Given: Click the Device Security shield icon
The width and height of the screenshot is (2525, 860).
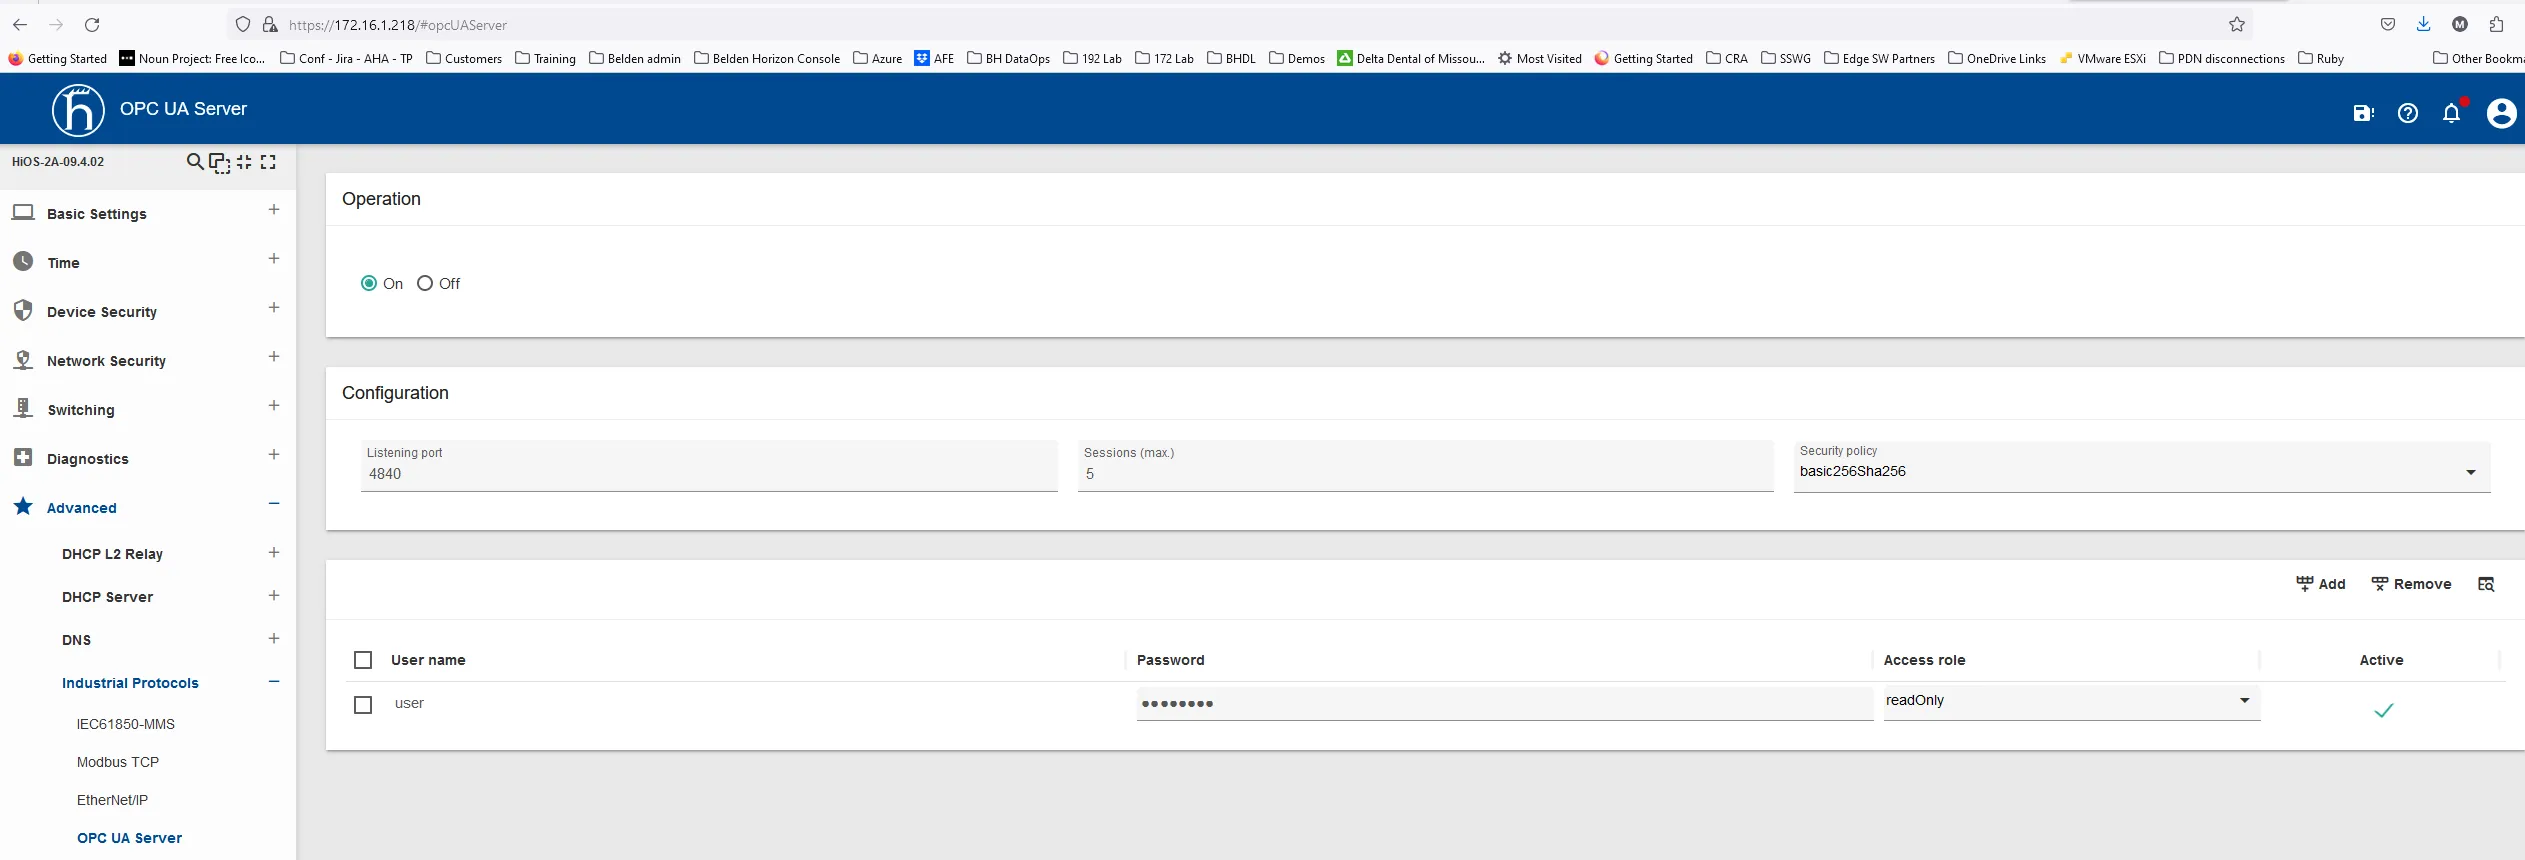Looking at the screenshot, I should [23, 310].
